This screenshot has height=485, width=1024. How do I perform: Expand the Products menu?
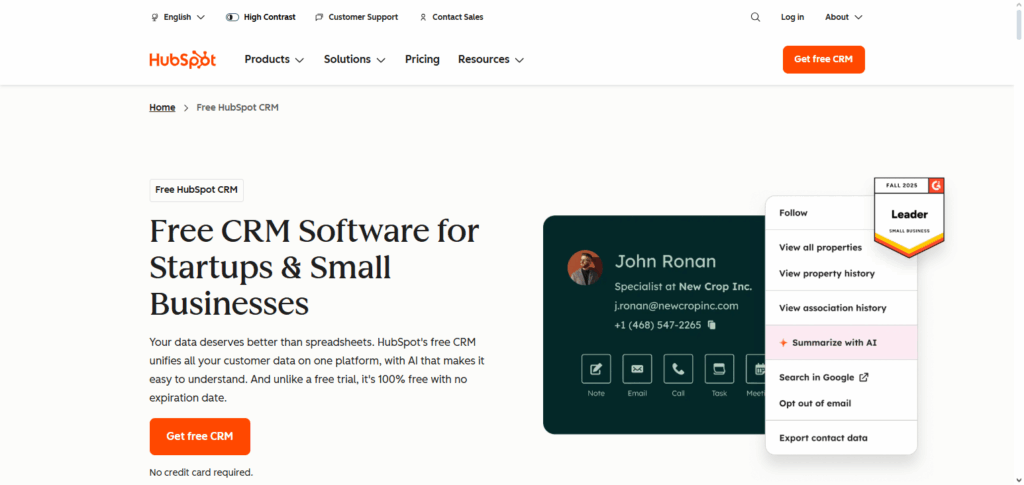click(x=274, y=60)
